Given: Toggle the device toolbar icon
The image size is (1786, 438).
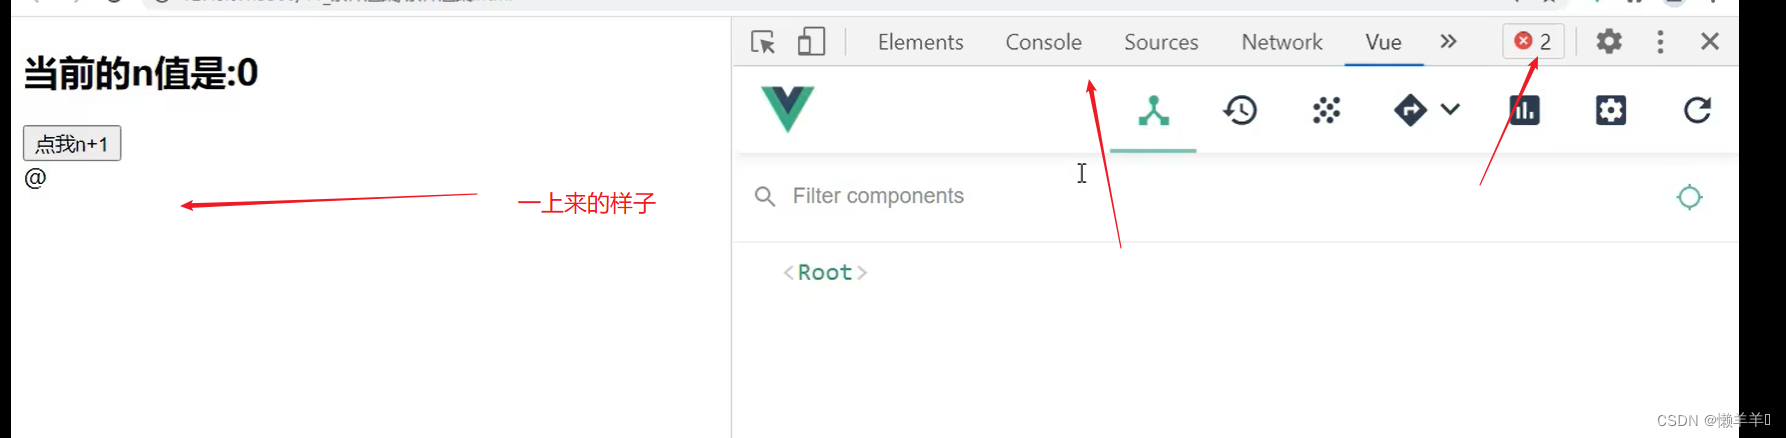Looking at the screenshot, I should coord(811,42).
